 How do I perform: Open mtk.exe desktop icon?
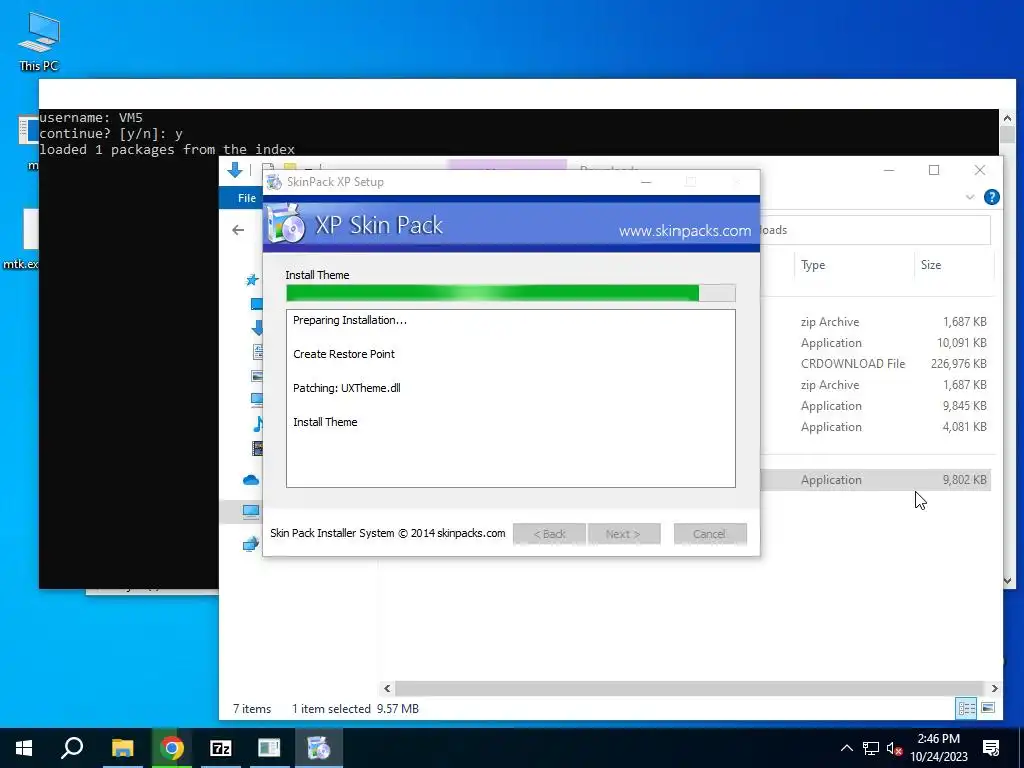point(22,239)
